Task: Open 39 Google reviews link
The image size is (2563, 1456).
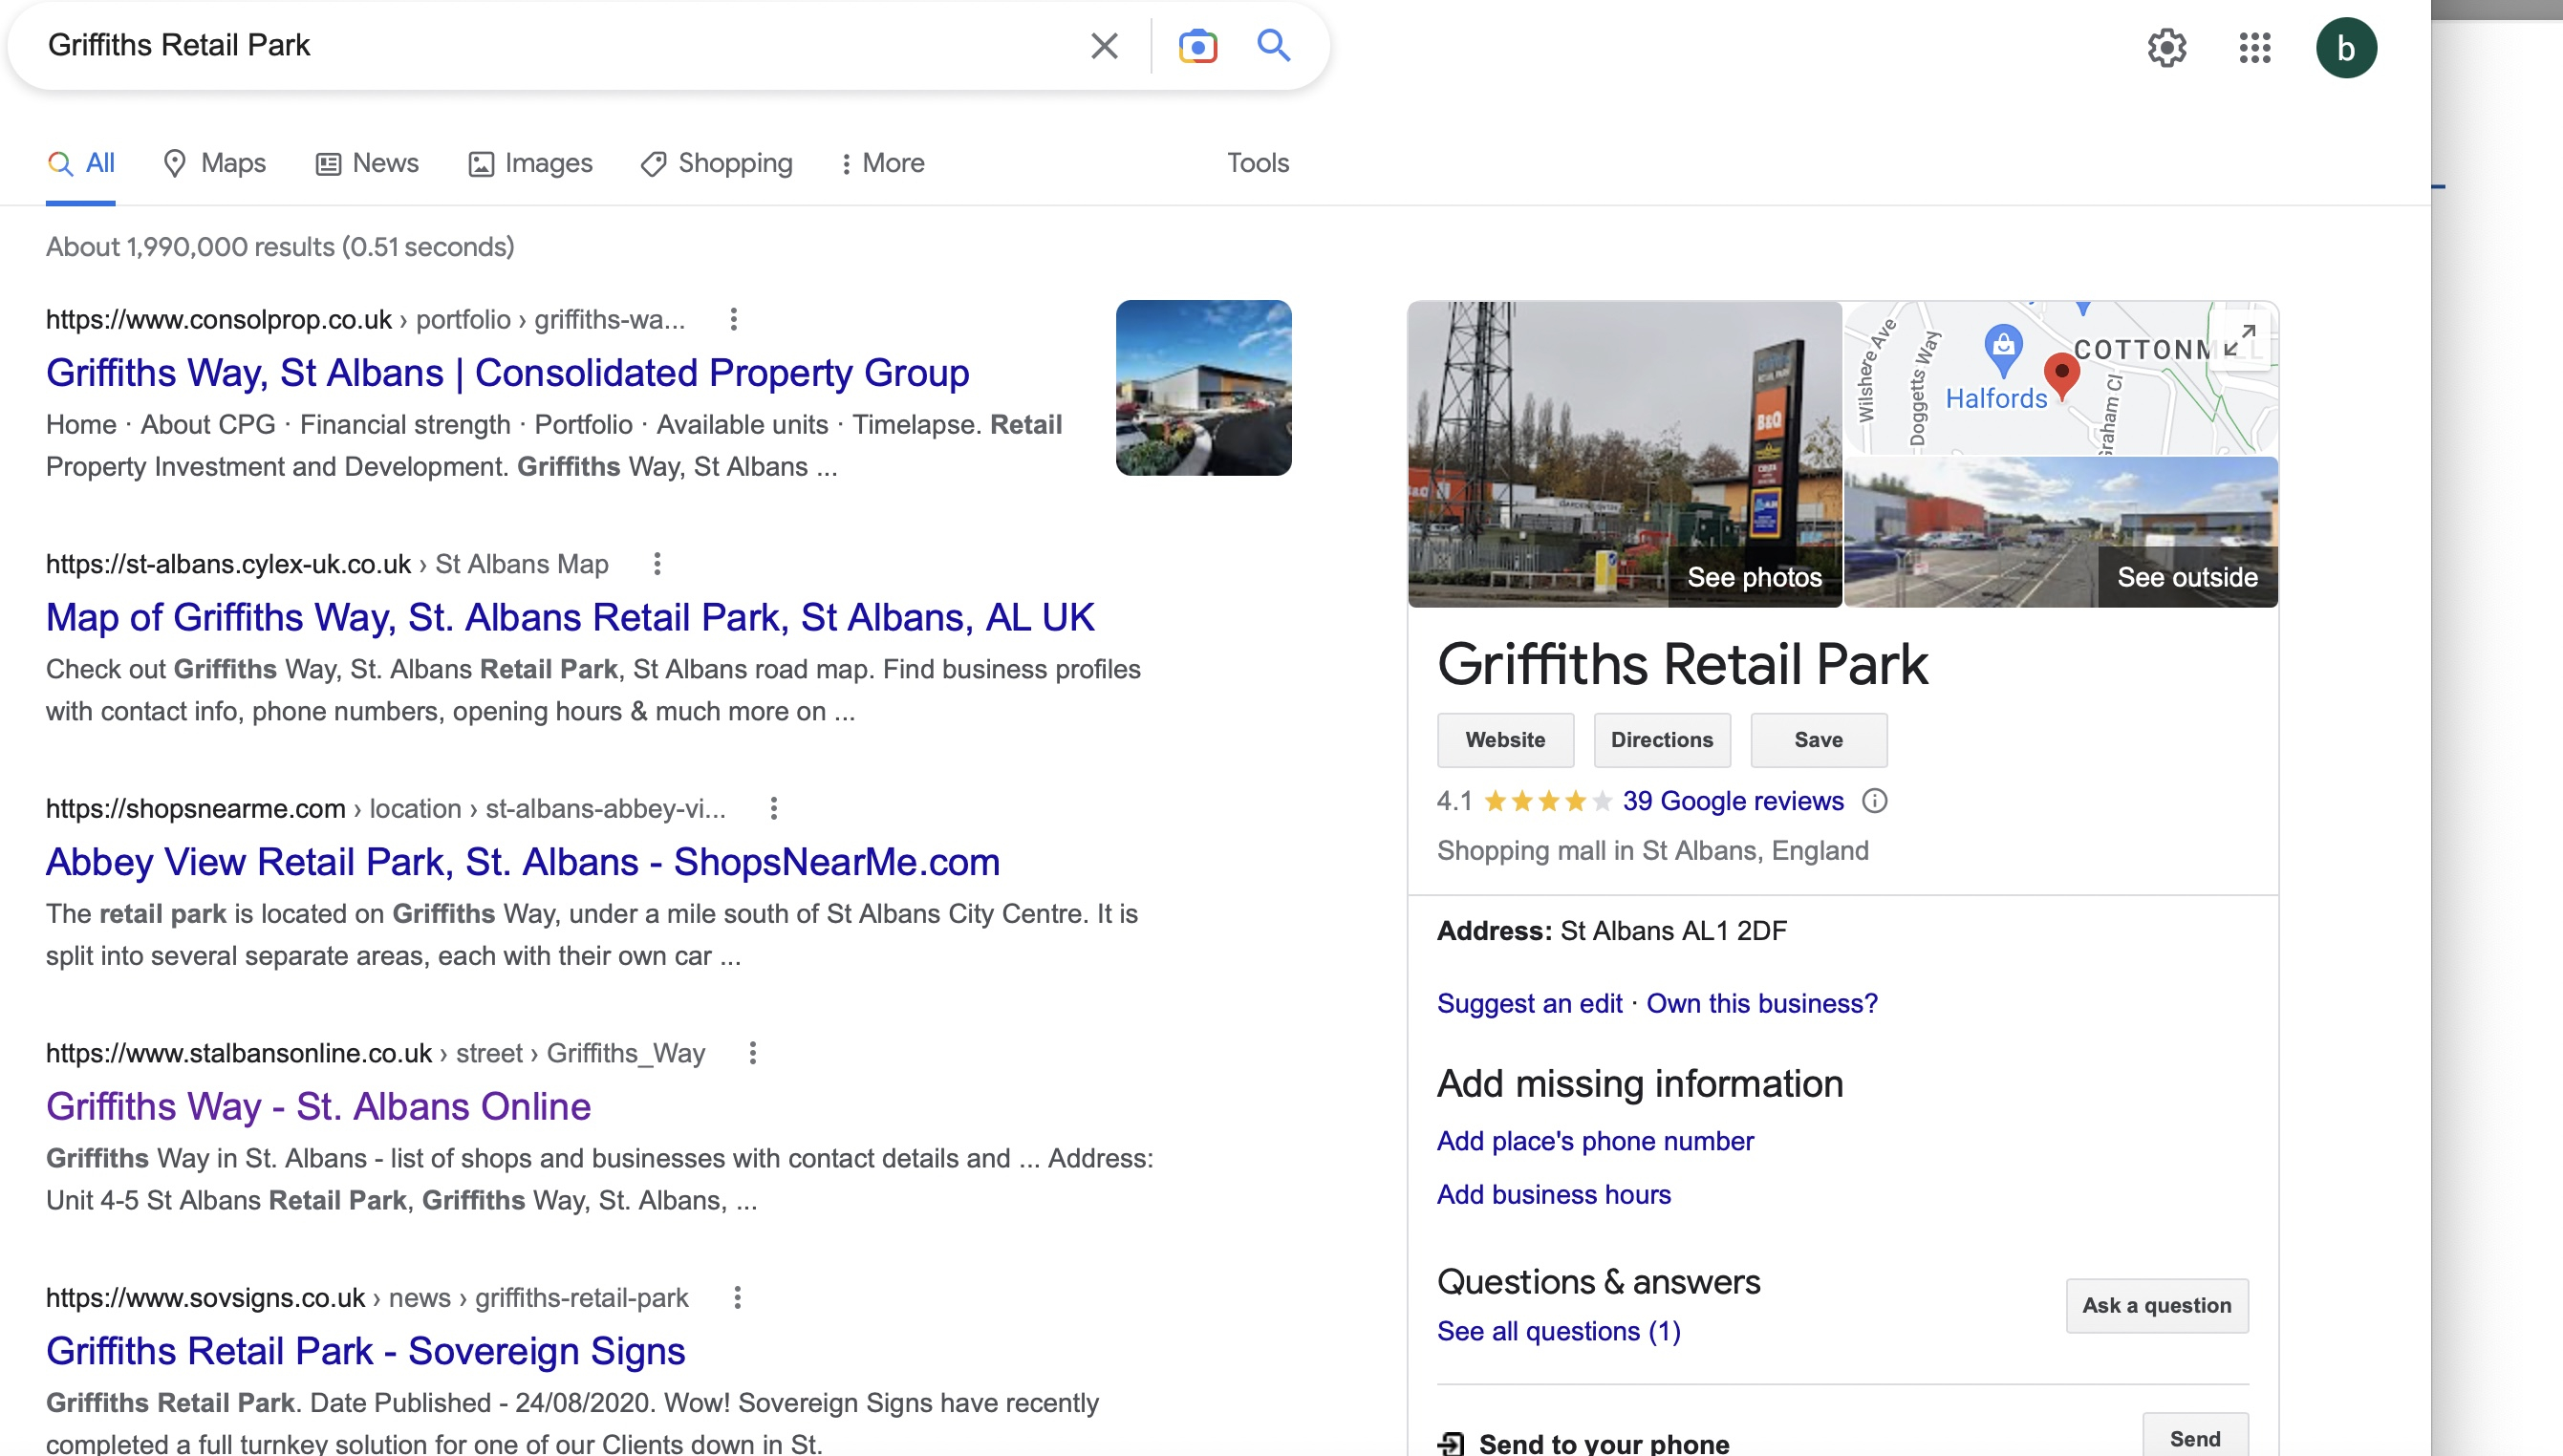Action: pyautogui.click(x=1732, y=801)
